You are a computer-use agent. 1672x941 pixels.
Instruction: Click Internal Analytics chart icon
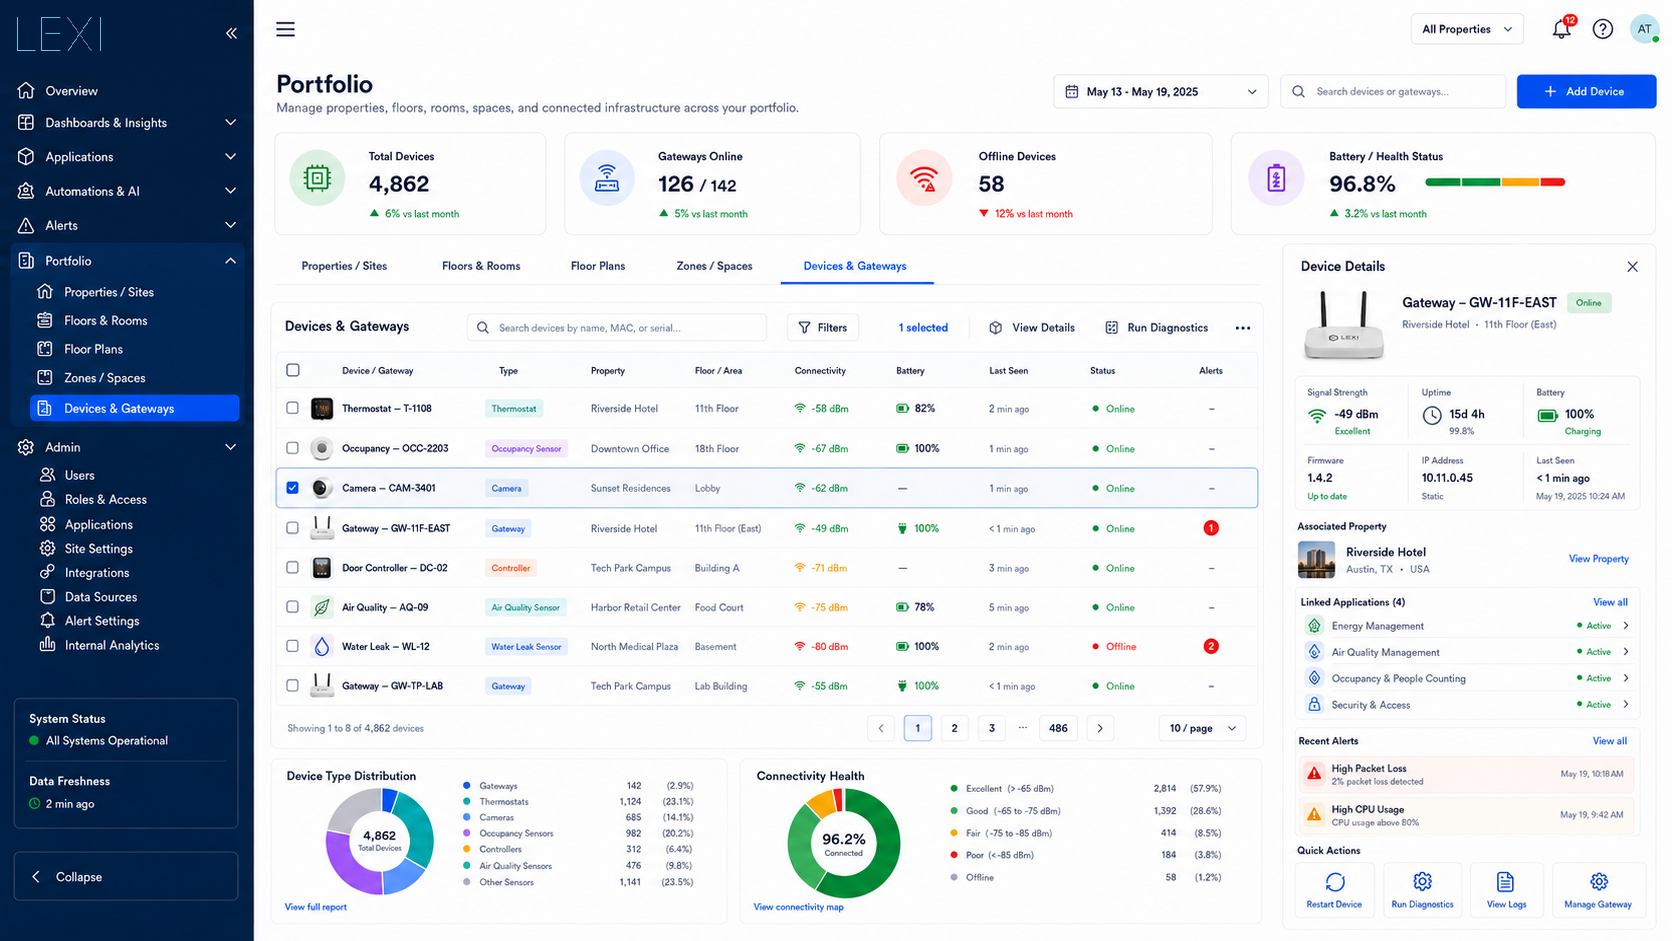pyautogui.click(x=47, y=645)
